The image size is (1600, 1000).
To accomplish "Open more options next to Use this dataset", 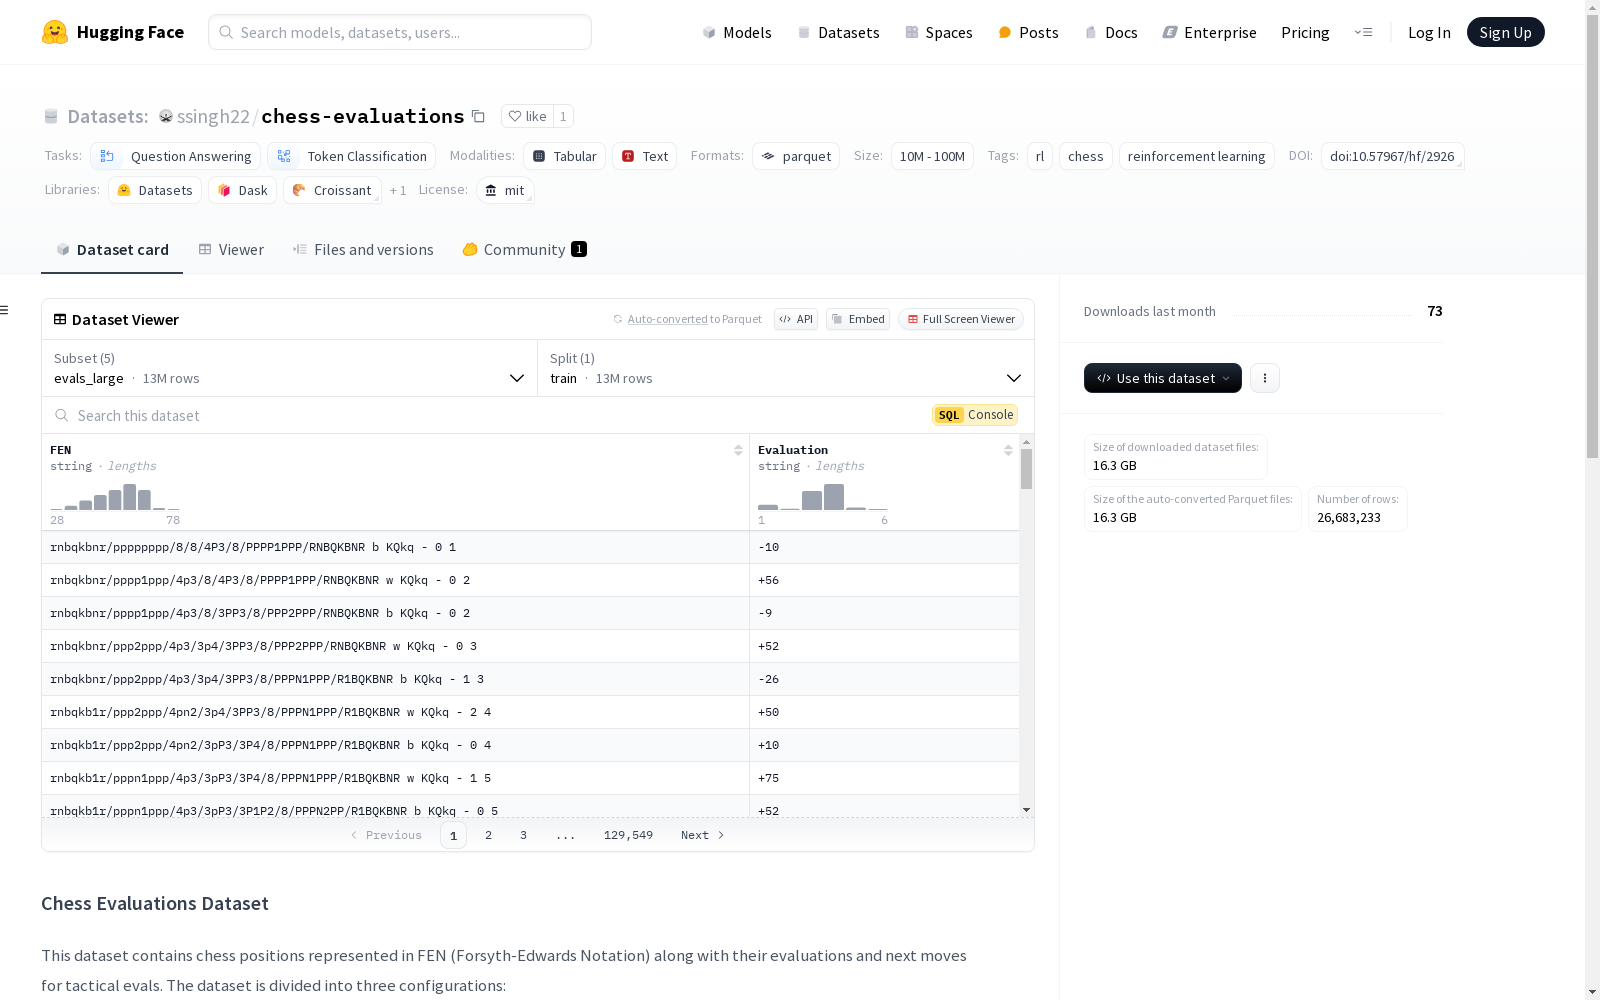I will point(1265,378).
